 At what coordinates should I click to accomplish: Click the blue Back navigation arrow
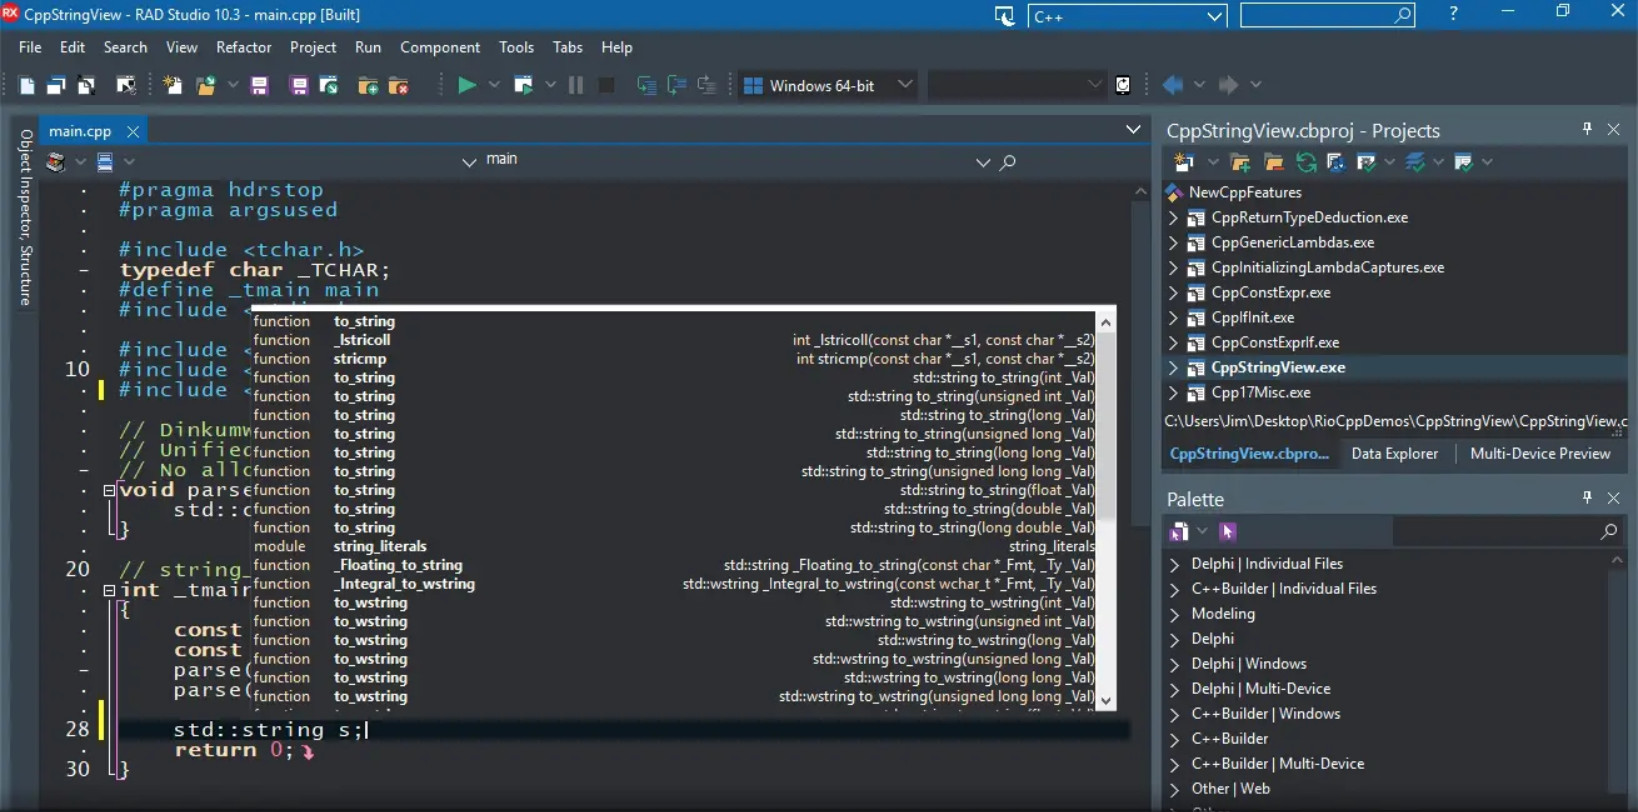[x=1173, y=85]
